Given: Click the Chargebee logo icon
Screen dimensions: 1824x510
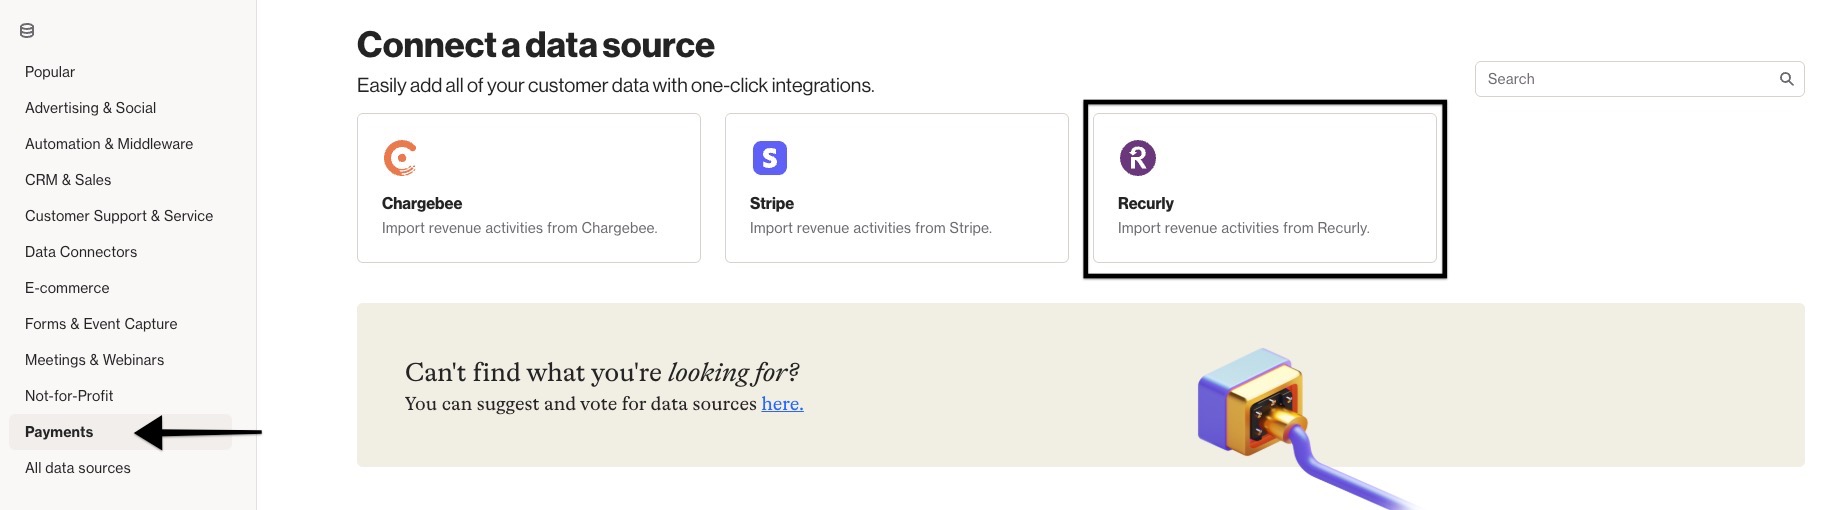Looking at the screenshot, I should click(x=400, y=158).
